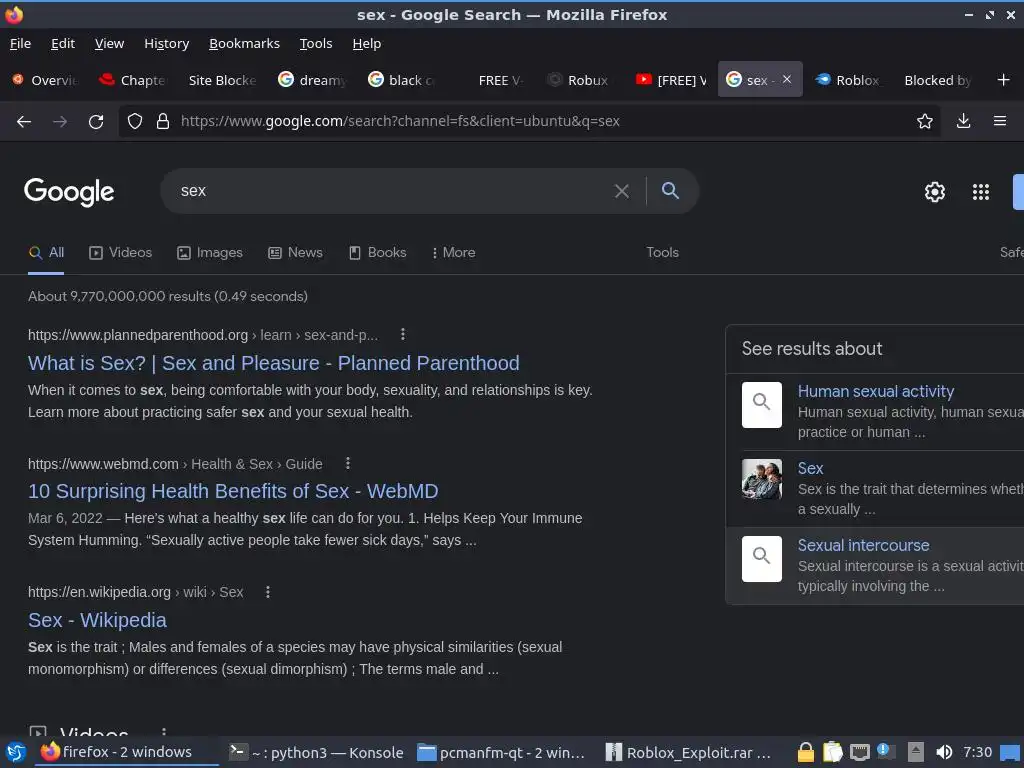Screen dimensions: 1024x768
Task: Open the search Tools options
Action: (x=662, y=253)
